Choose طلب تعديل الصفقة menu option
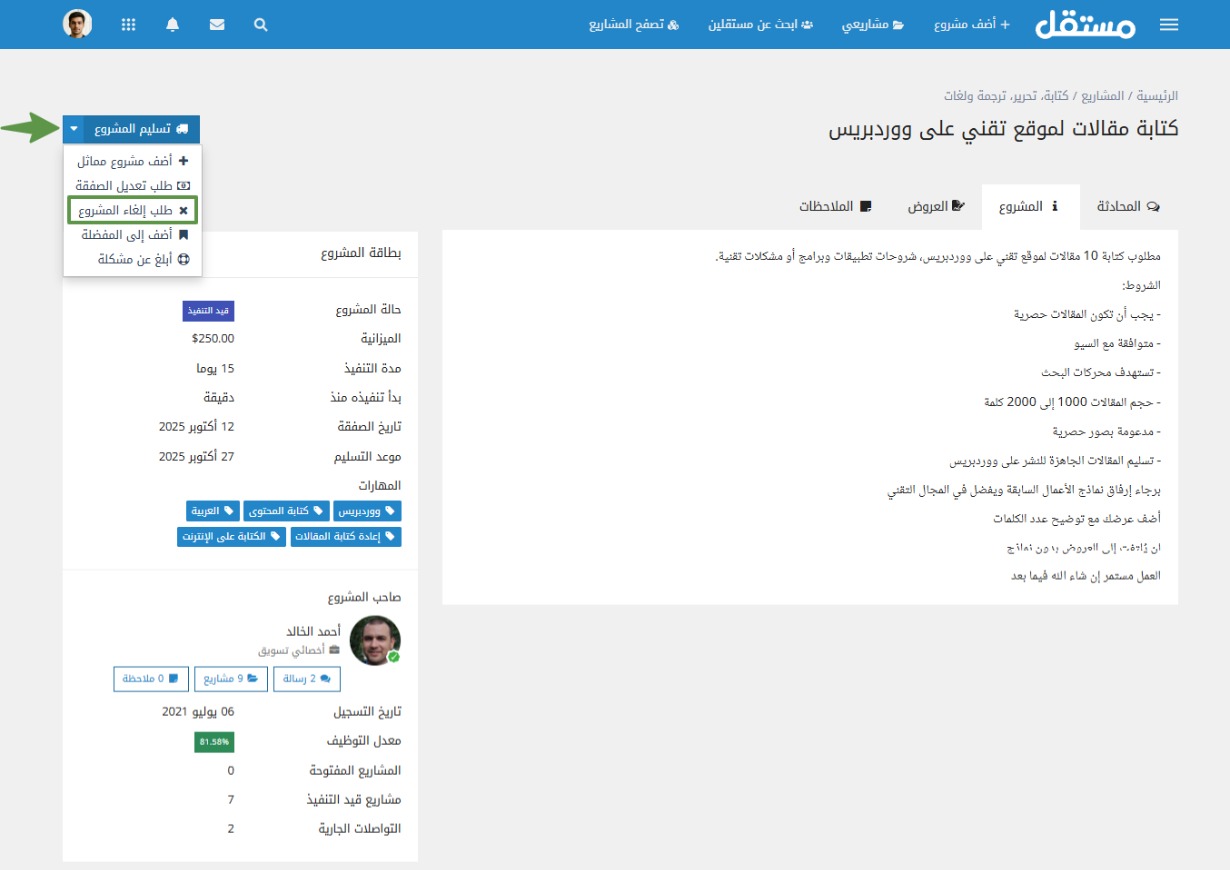The width and height of the screenshot is (1230, 870). 132,185
